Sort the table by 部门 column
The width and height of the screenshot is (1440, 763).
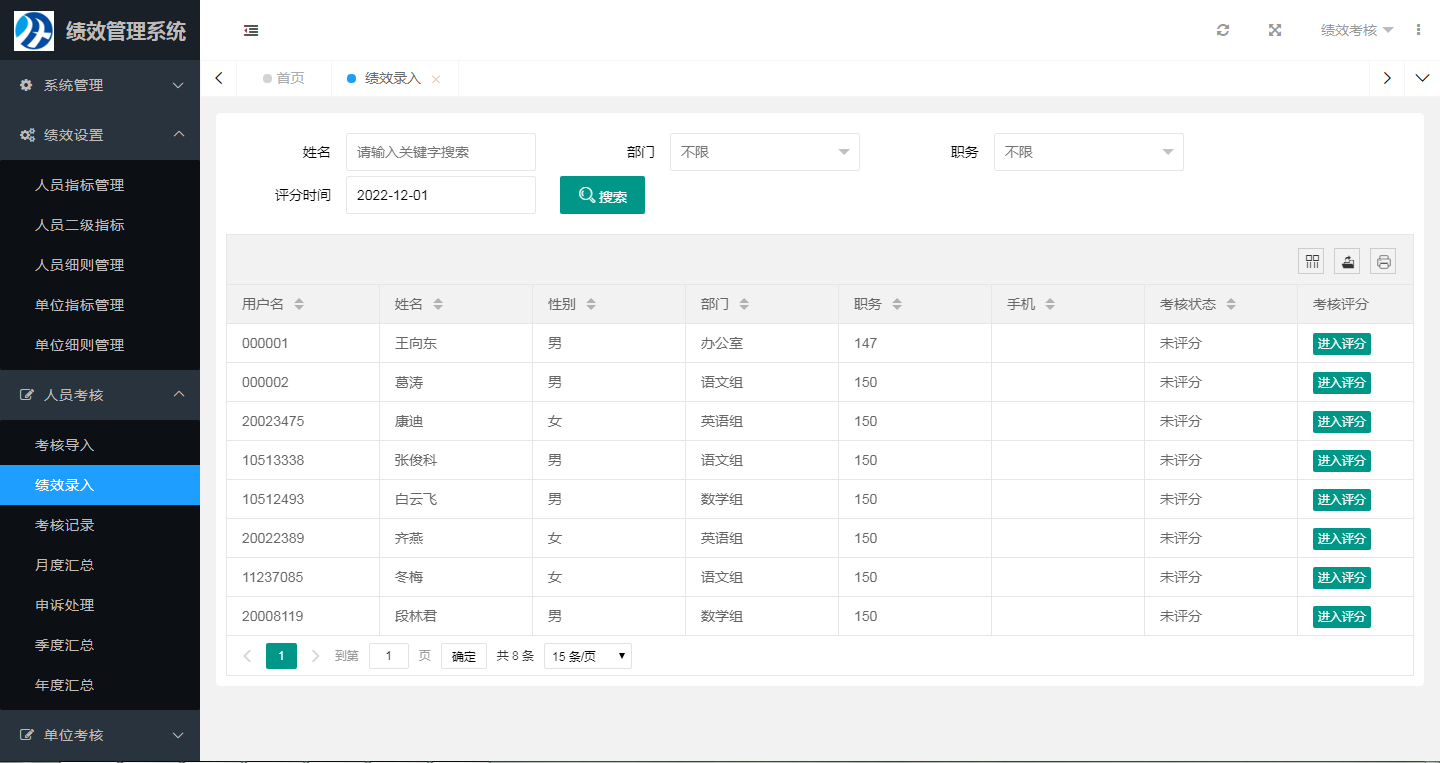click(x=744, y=304)
